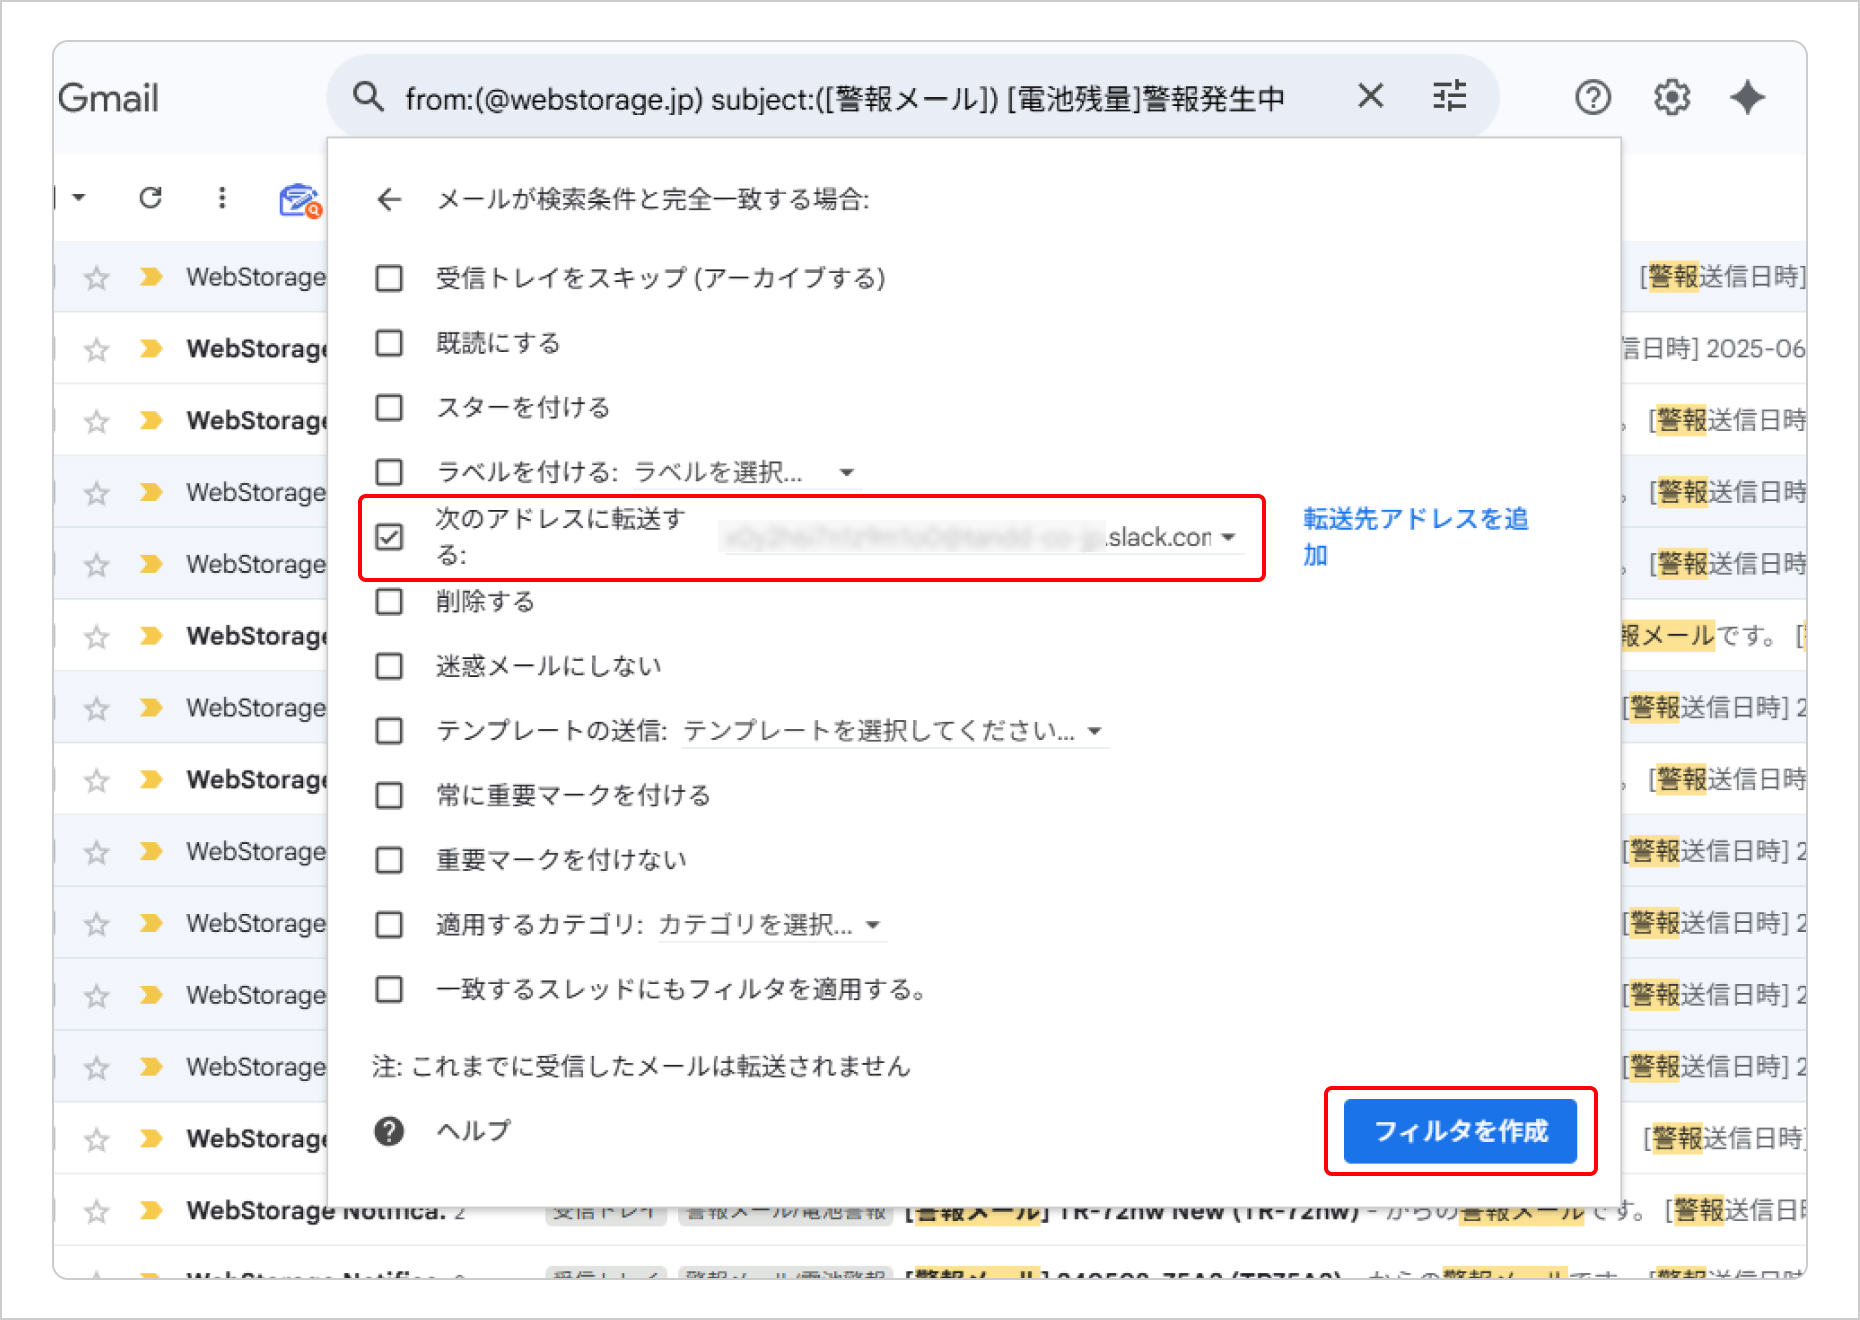Expand the forwarding address slack.com dropdown
1860x1320 pixels.
[1228, 537]
